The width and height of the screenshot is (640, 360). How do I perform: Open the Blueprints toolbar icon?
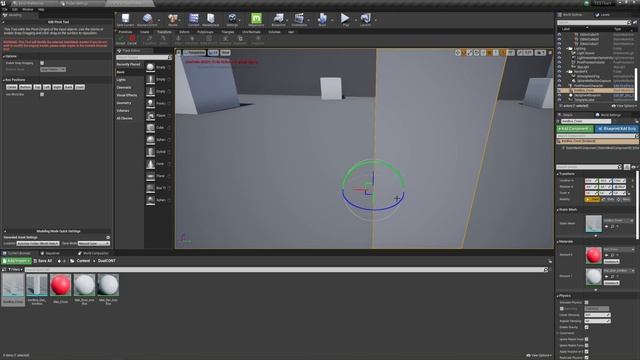coord(278,19)
